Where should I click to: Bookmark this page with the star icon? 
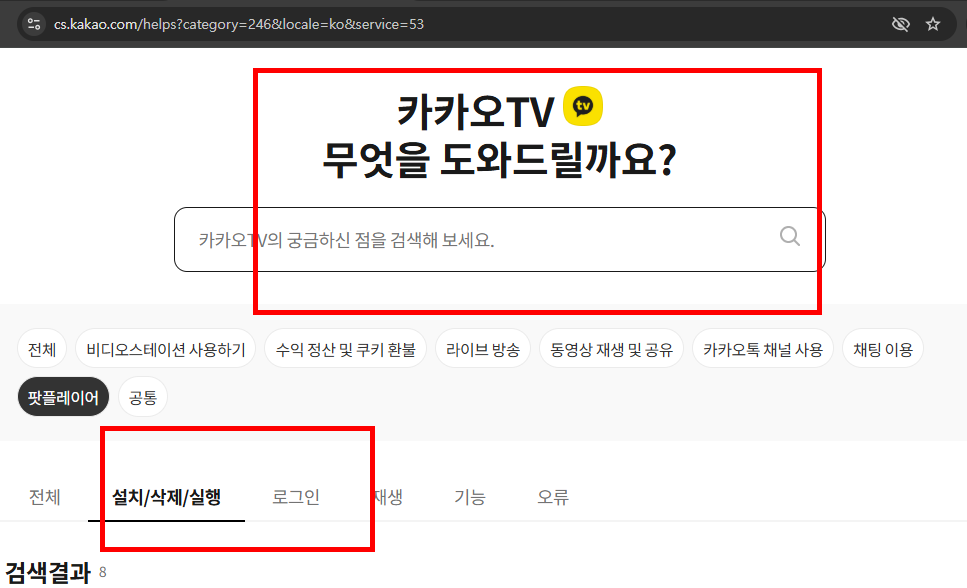pyautogui.click(x=934, y=23)
